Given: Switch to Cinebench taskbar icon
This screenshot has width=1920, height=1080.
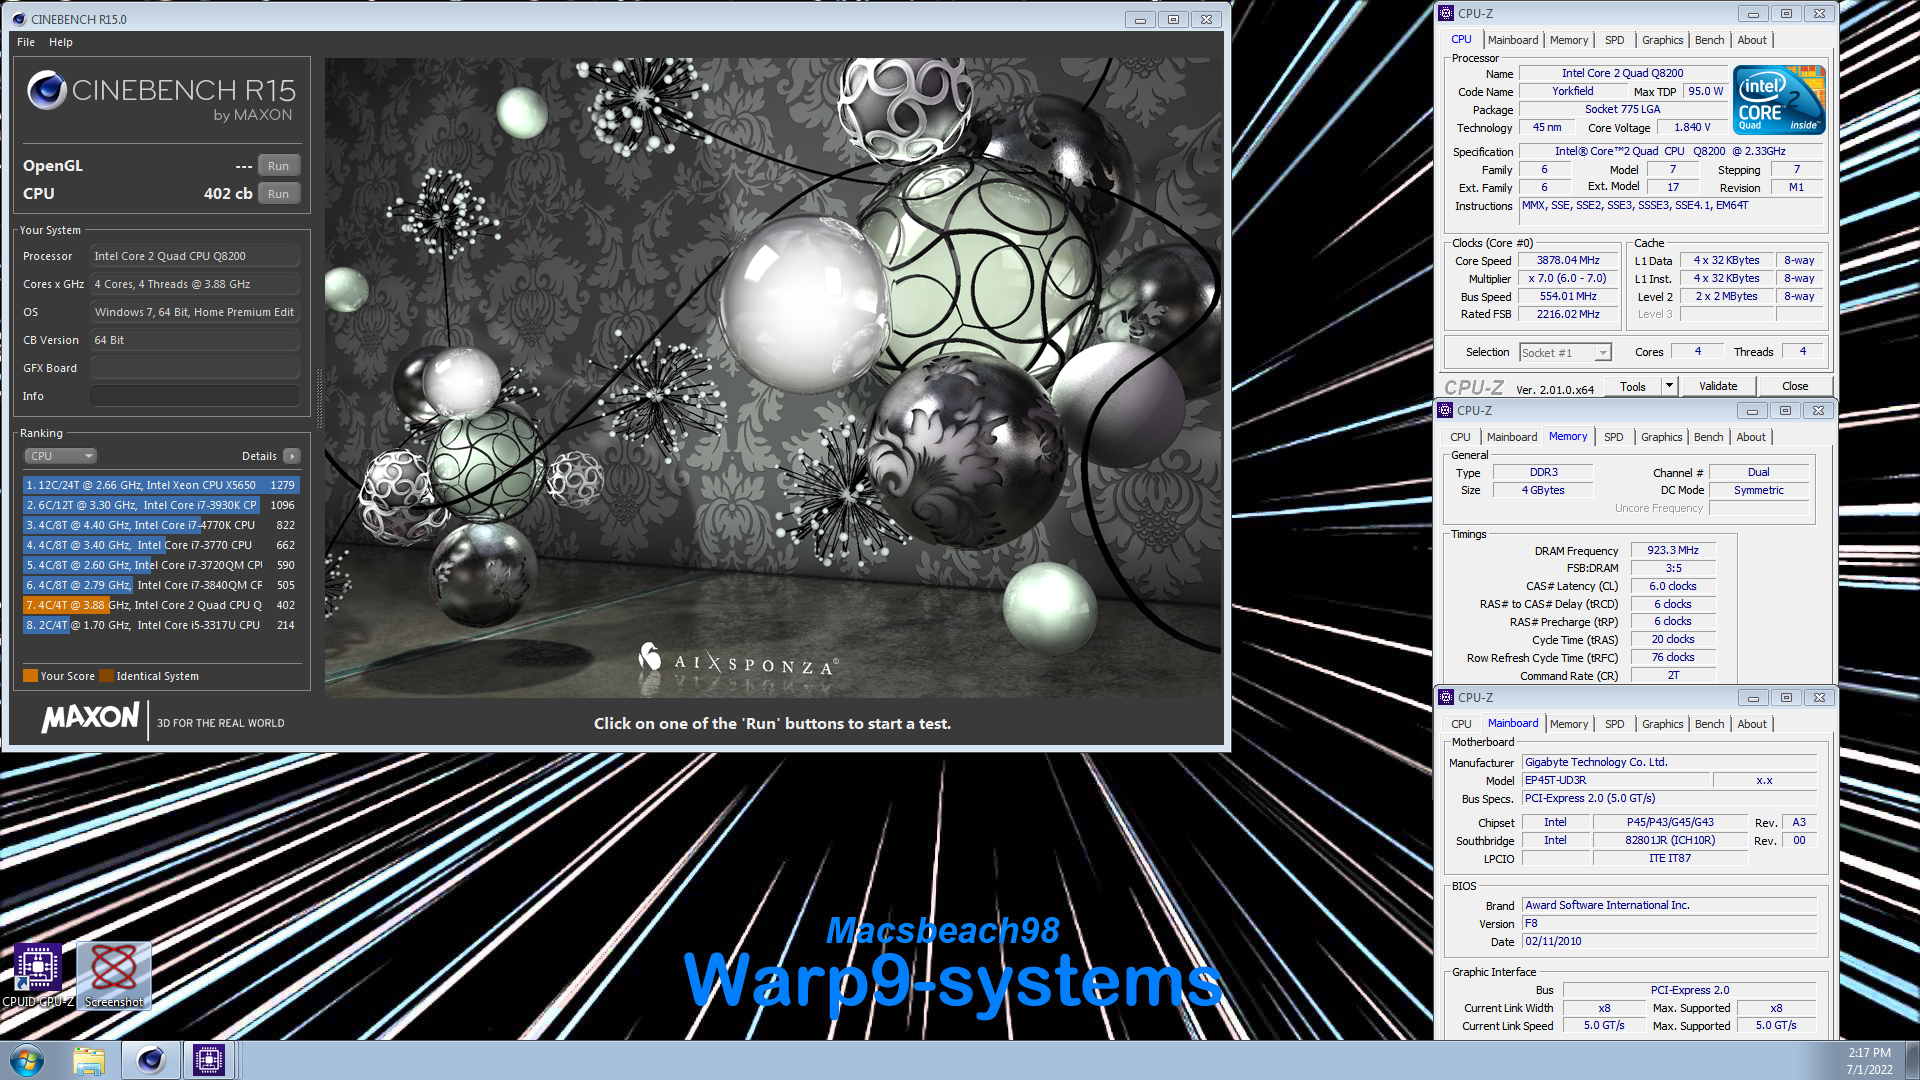Looking at the screenshot, I should coord(151,1060).
